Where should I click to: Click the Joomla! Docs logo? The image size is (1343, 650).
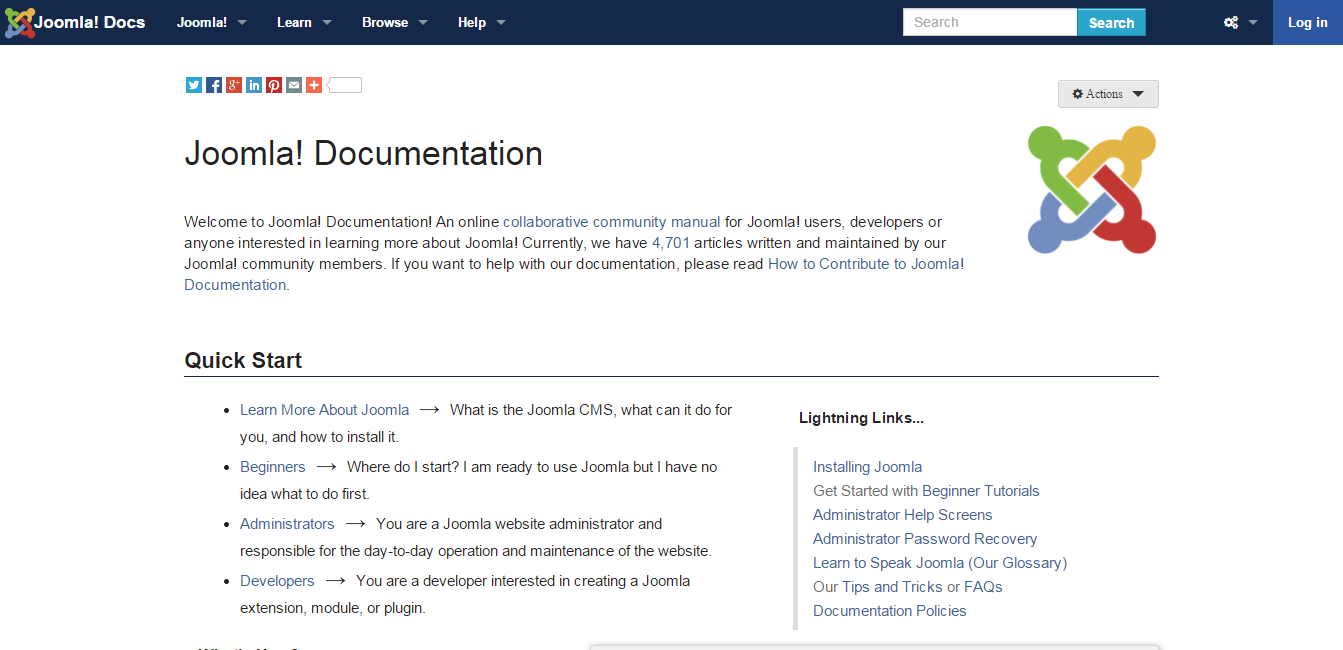(x=75, y=21)
